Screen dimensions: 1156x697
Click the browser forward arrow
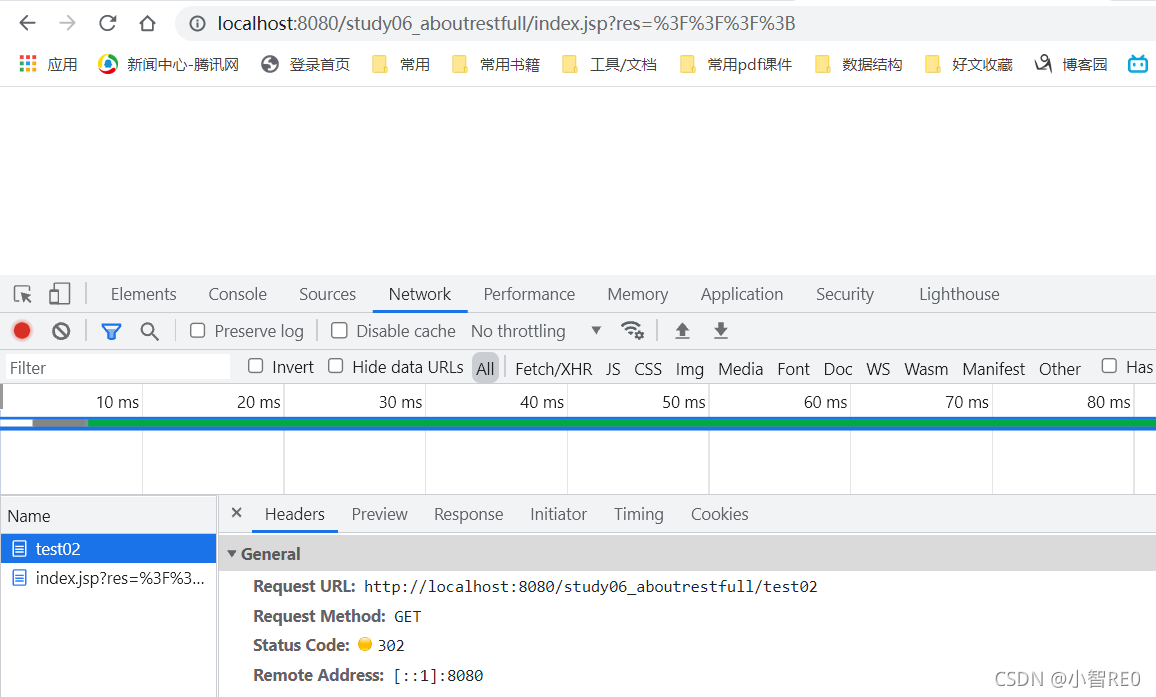[68, 24]
